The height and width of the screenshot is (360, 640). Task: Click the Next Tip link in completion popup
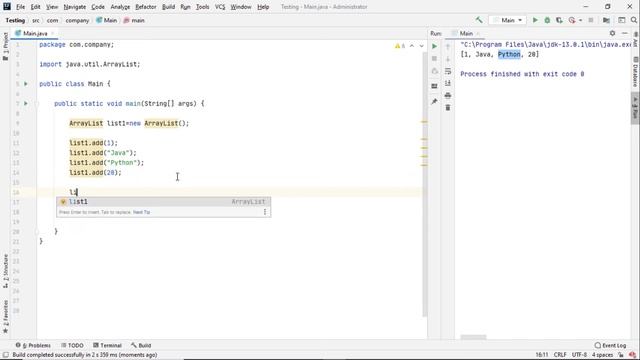click(x=142, y=212)
